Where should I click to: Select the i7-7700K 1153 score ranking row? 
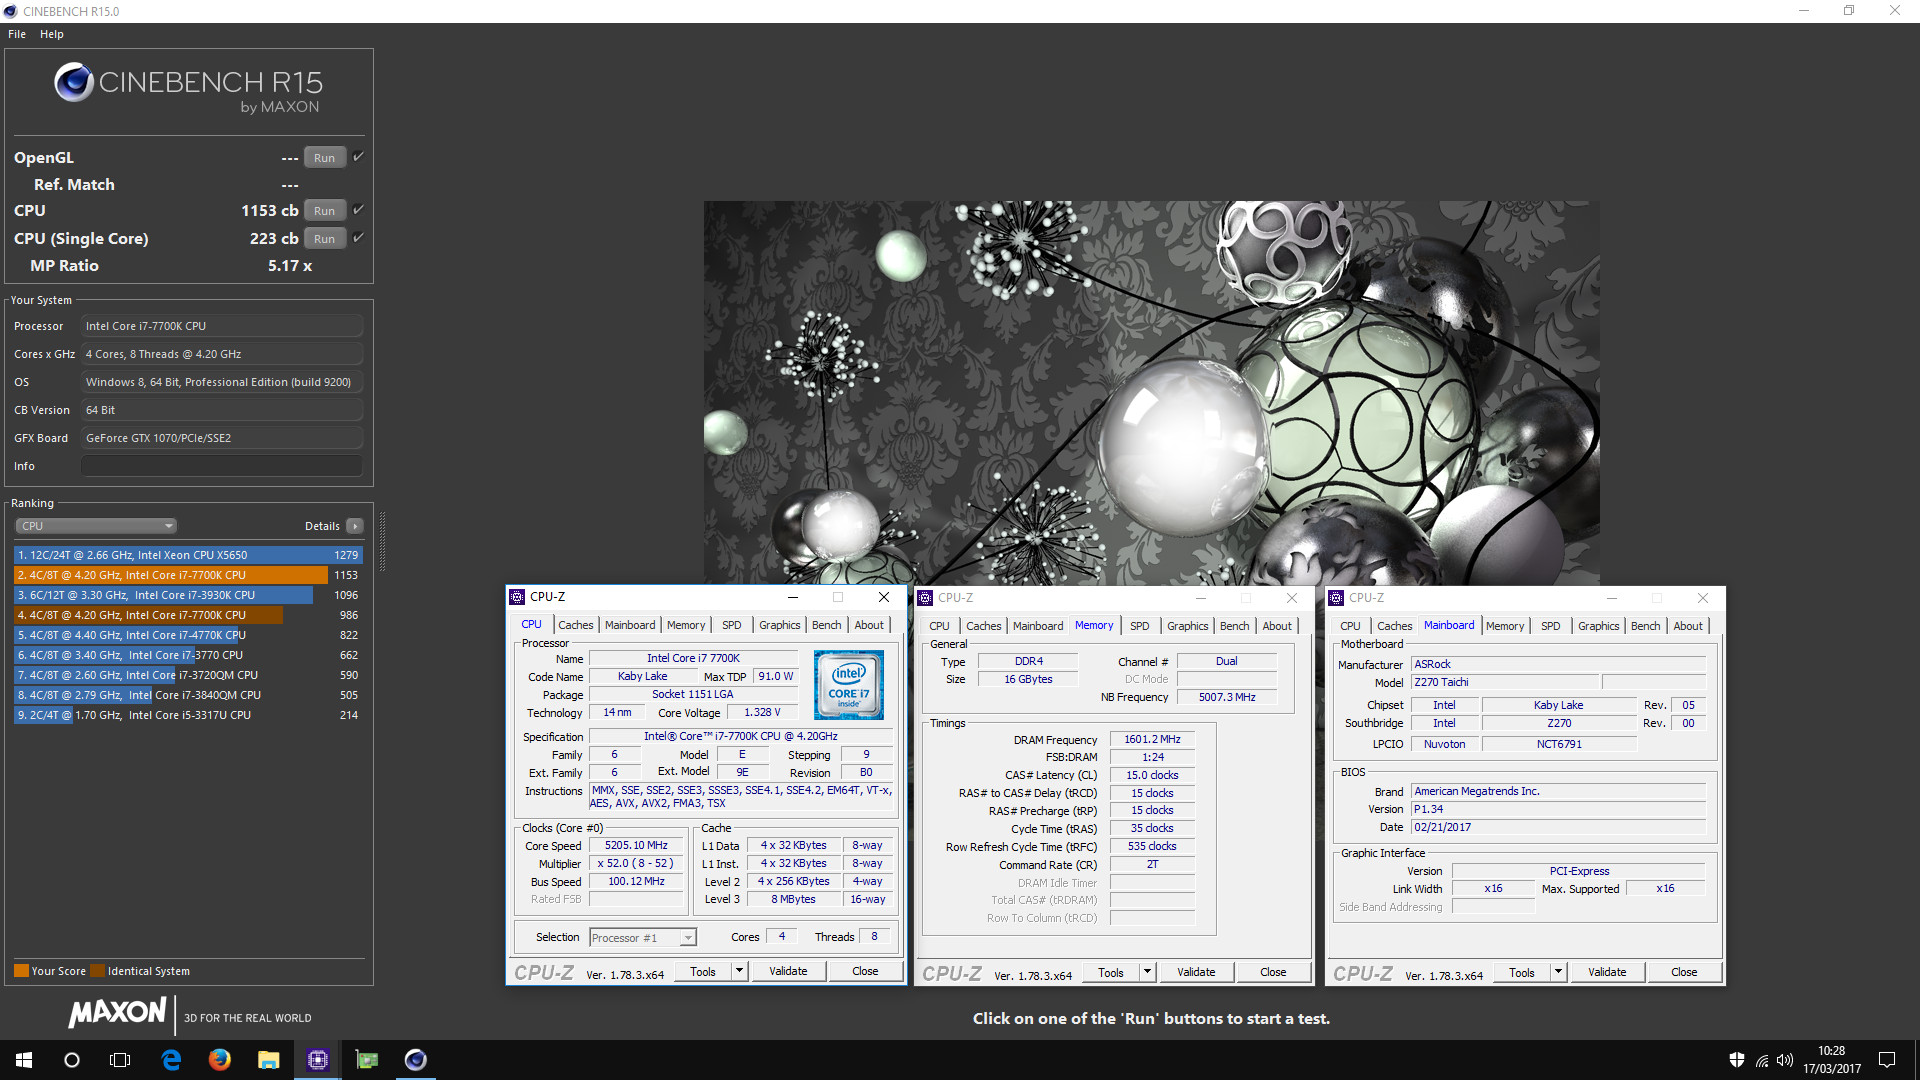pos(188,575)
